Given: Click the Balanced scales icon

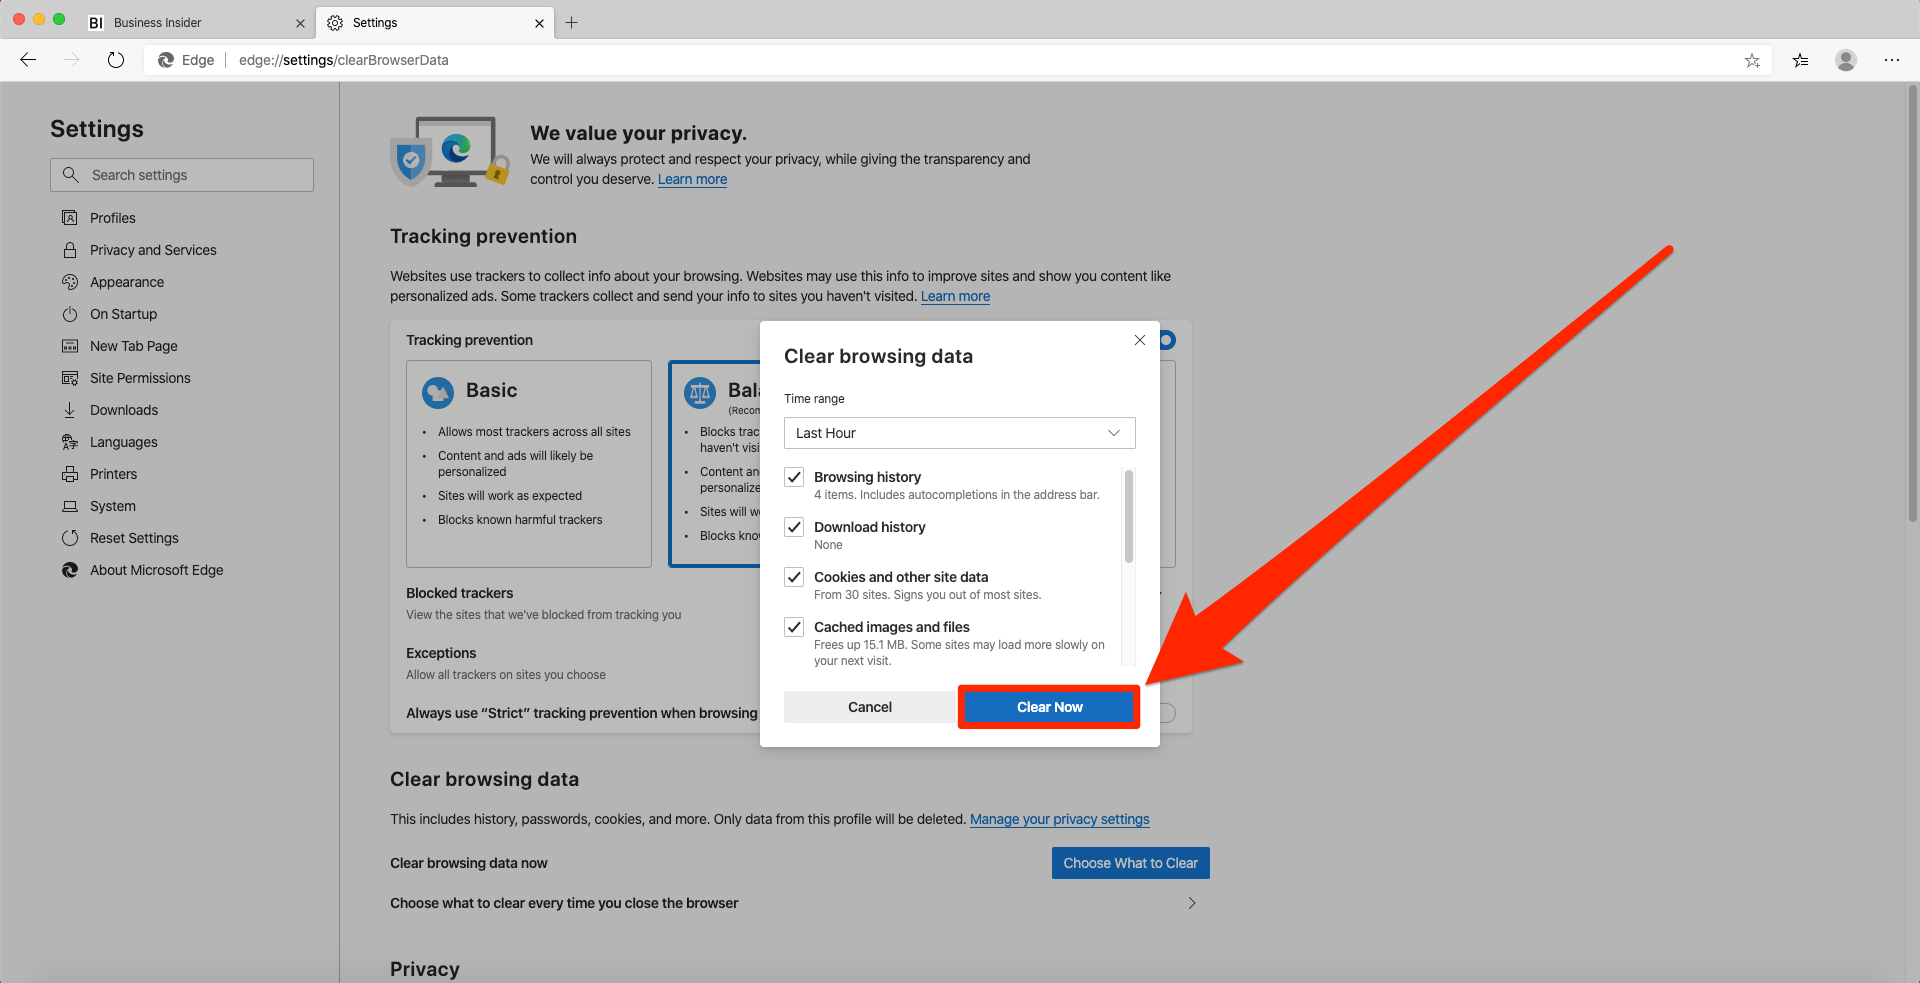Looking at the screenshot, I should pyautogui.click(x=700, y=392).
